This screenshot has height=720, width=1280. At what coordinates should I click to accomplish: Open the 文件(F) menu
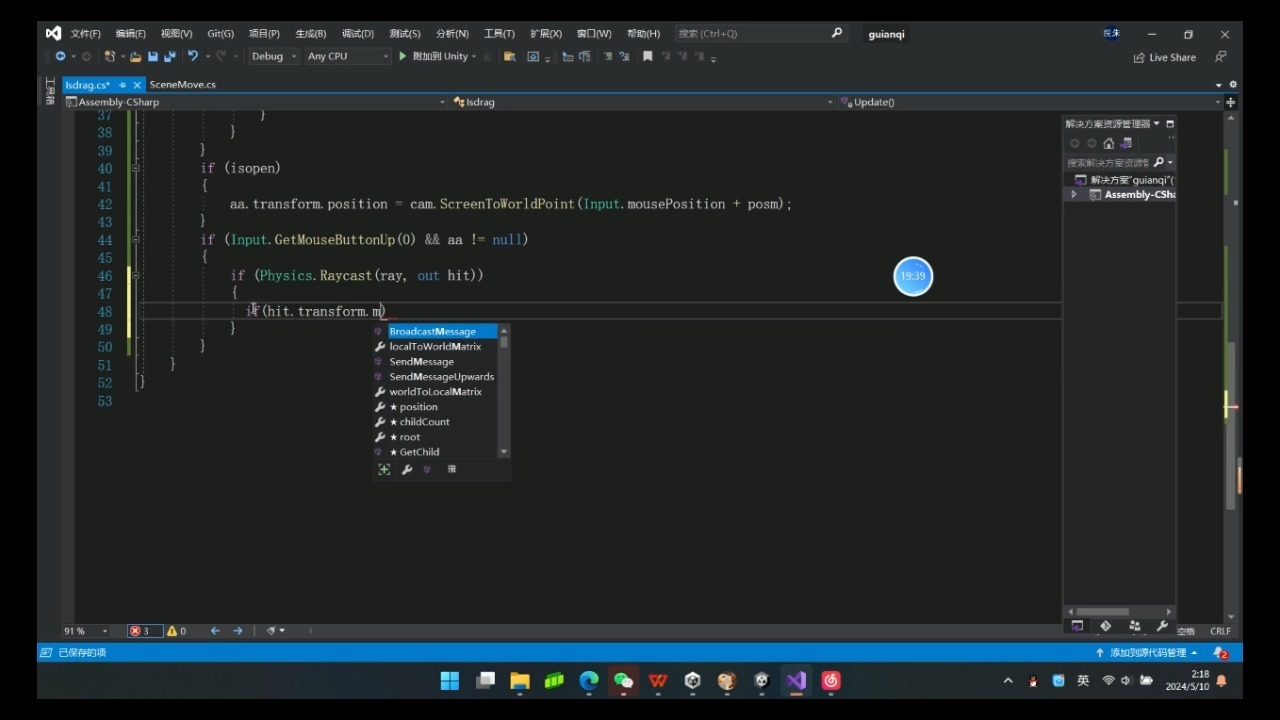click(85, 34)
